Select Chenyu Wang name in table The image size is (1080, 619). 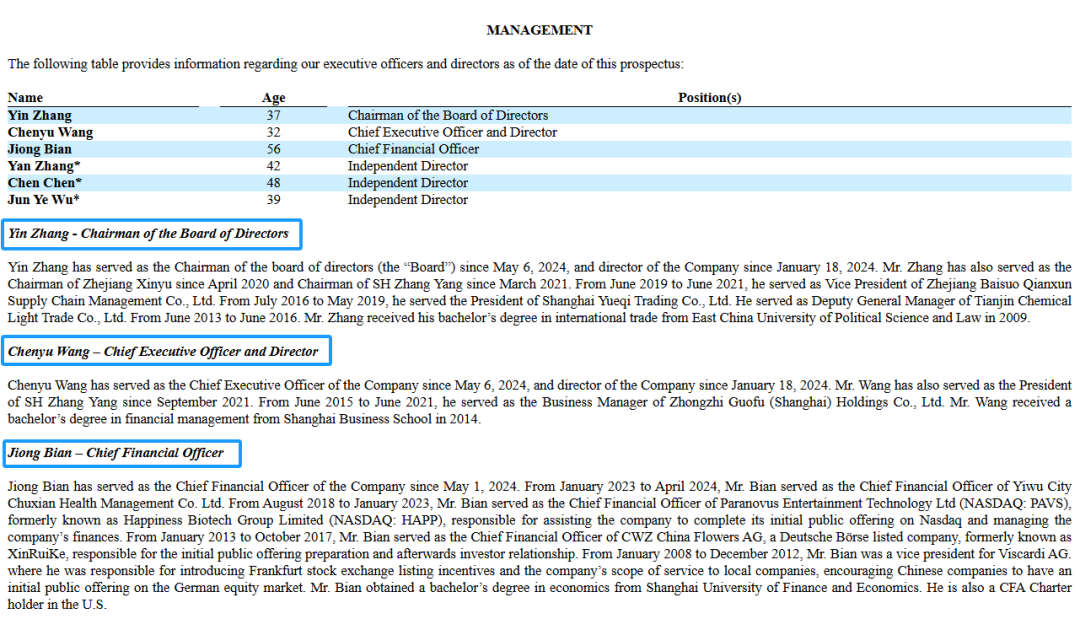[x=51, y=132]
